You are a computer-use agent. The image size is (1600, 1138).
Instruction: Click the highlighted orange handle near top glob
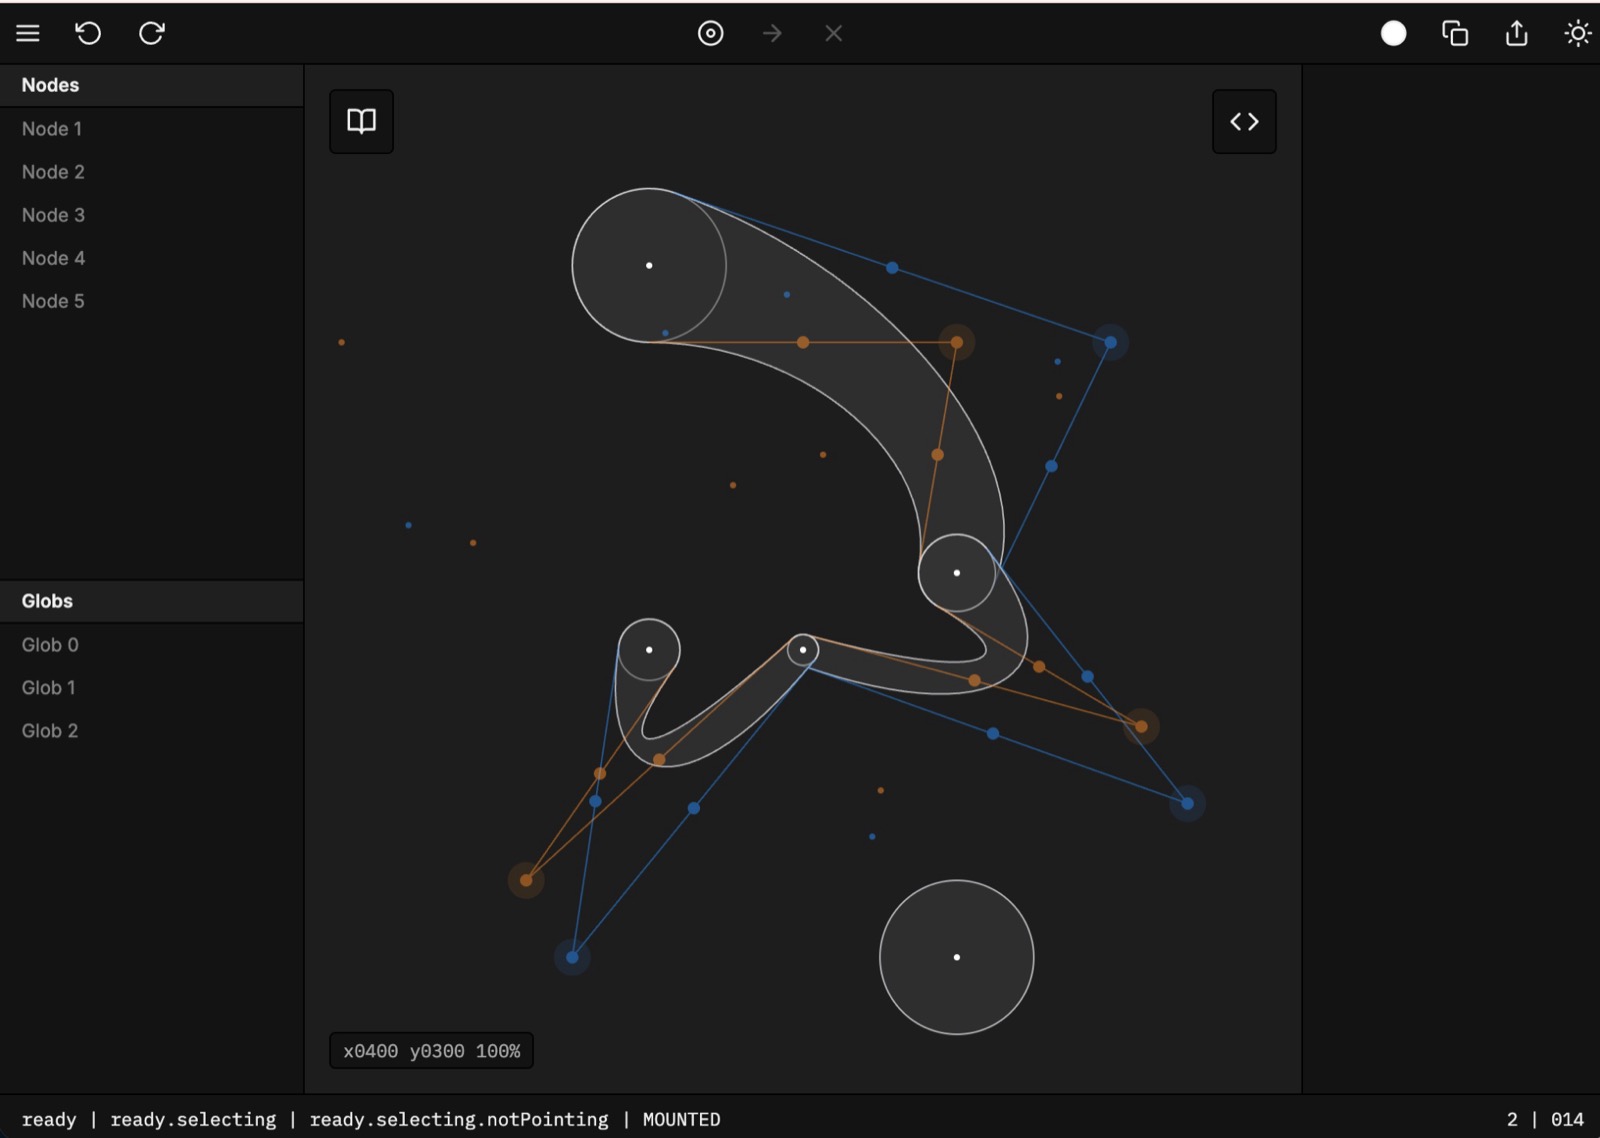[957, 342]
